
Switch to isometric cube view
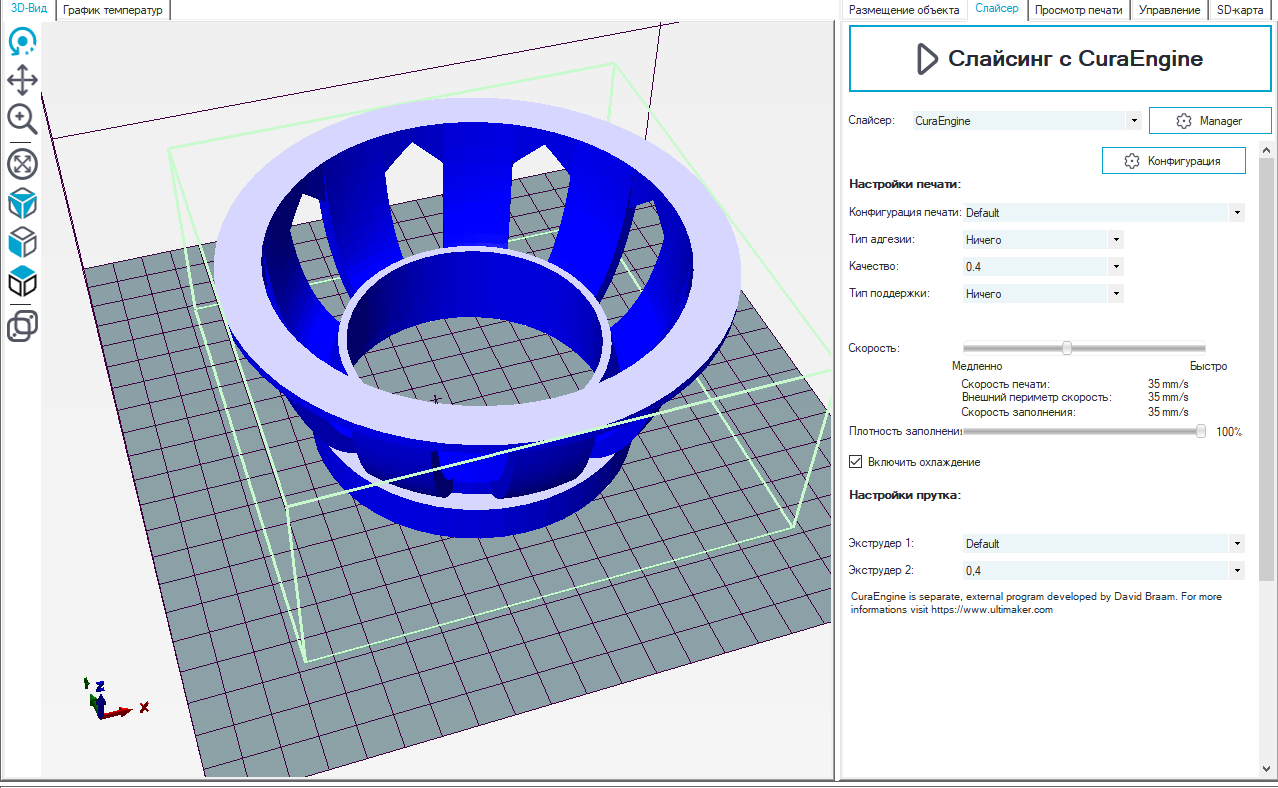click(x=22, y=204)
